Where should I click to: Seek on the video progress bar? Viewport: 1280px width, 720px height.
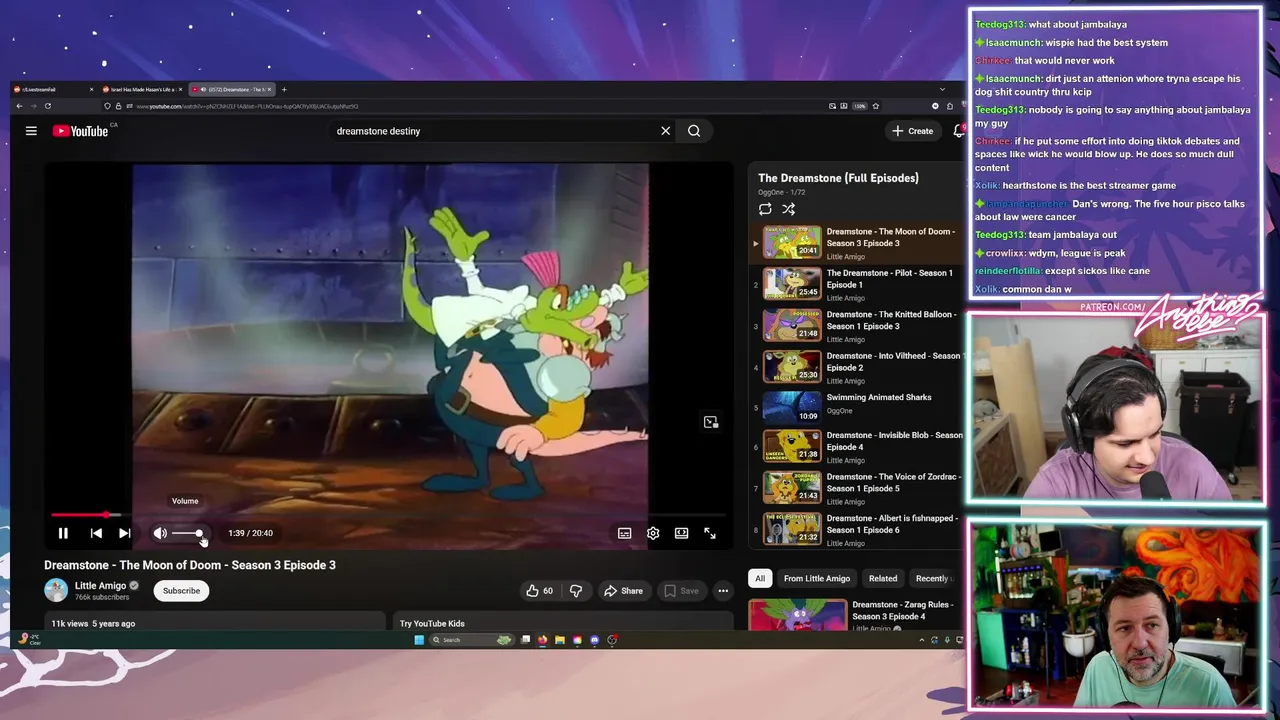click(x=390, y=515)
